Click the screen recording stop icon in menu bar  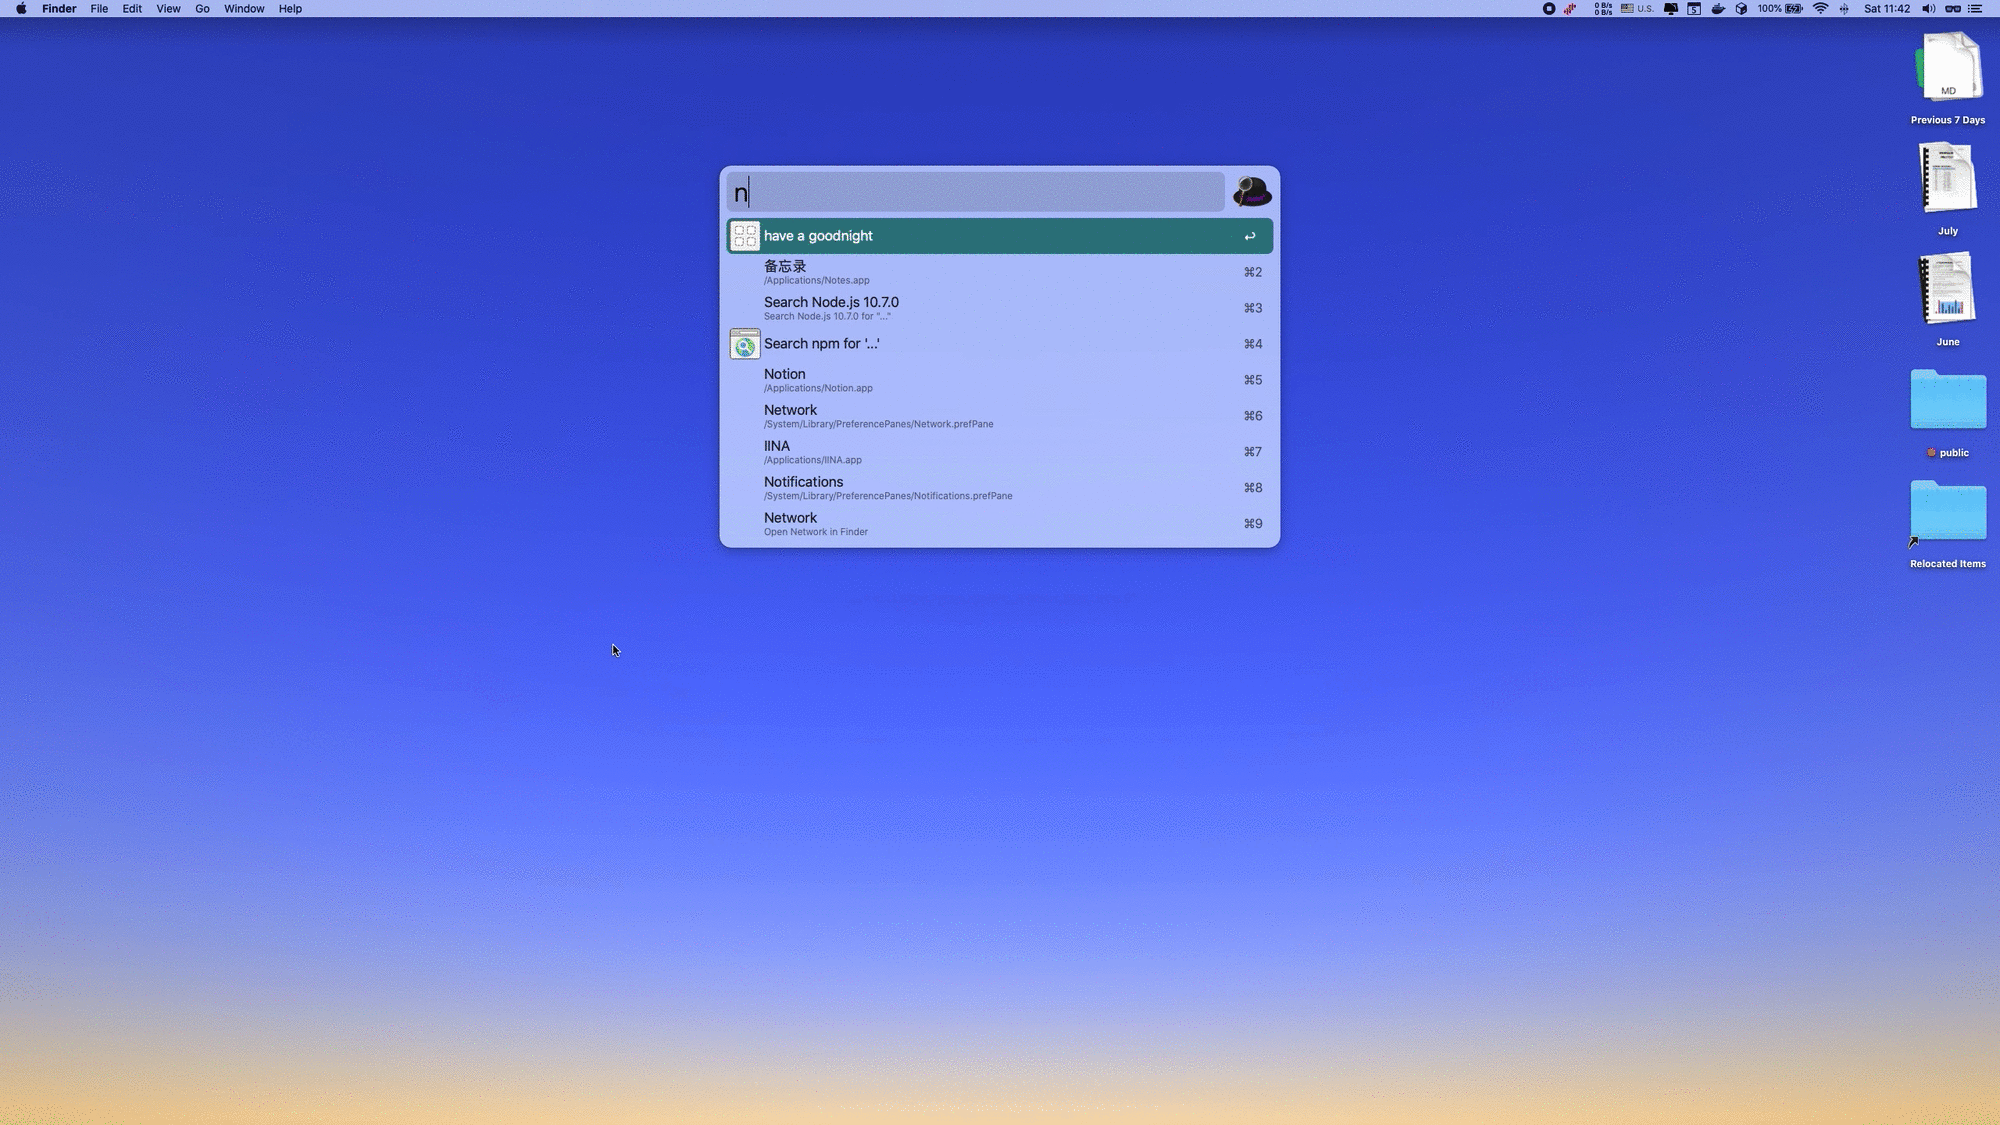pyautogui.click(x=1548, y=9)
